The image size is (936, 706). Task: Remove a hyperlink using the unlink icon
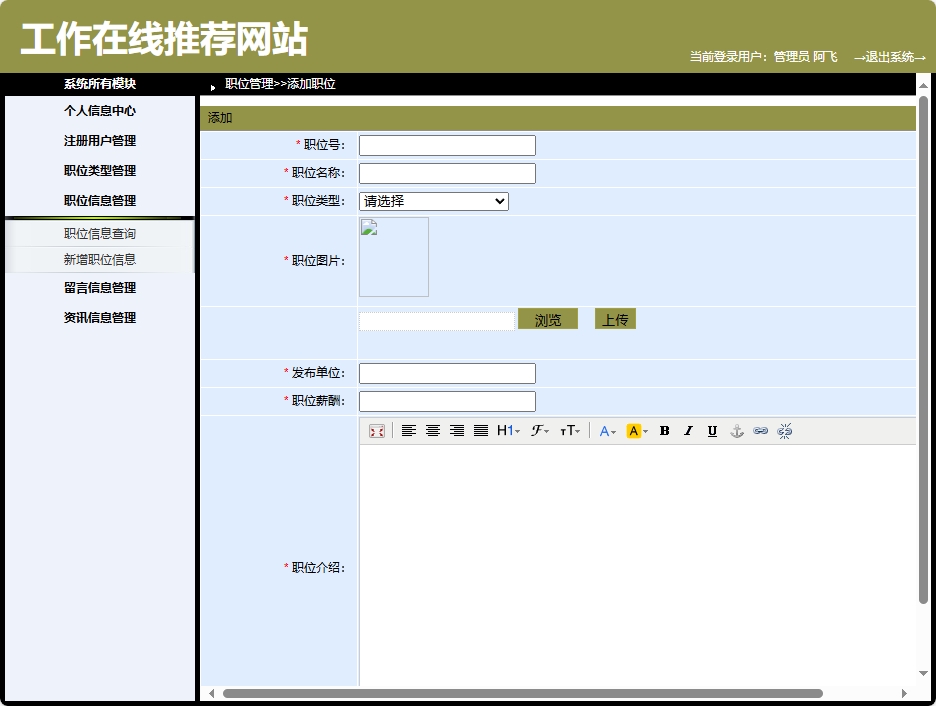click(786, 430)
